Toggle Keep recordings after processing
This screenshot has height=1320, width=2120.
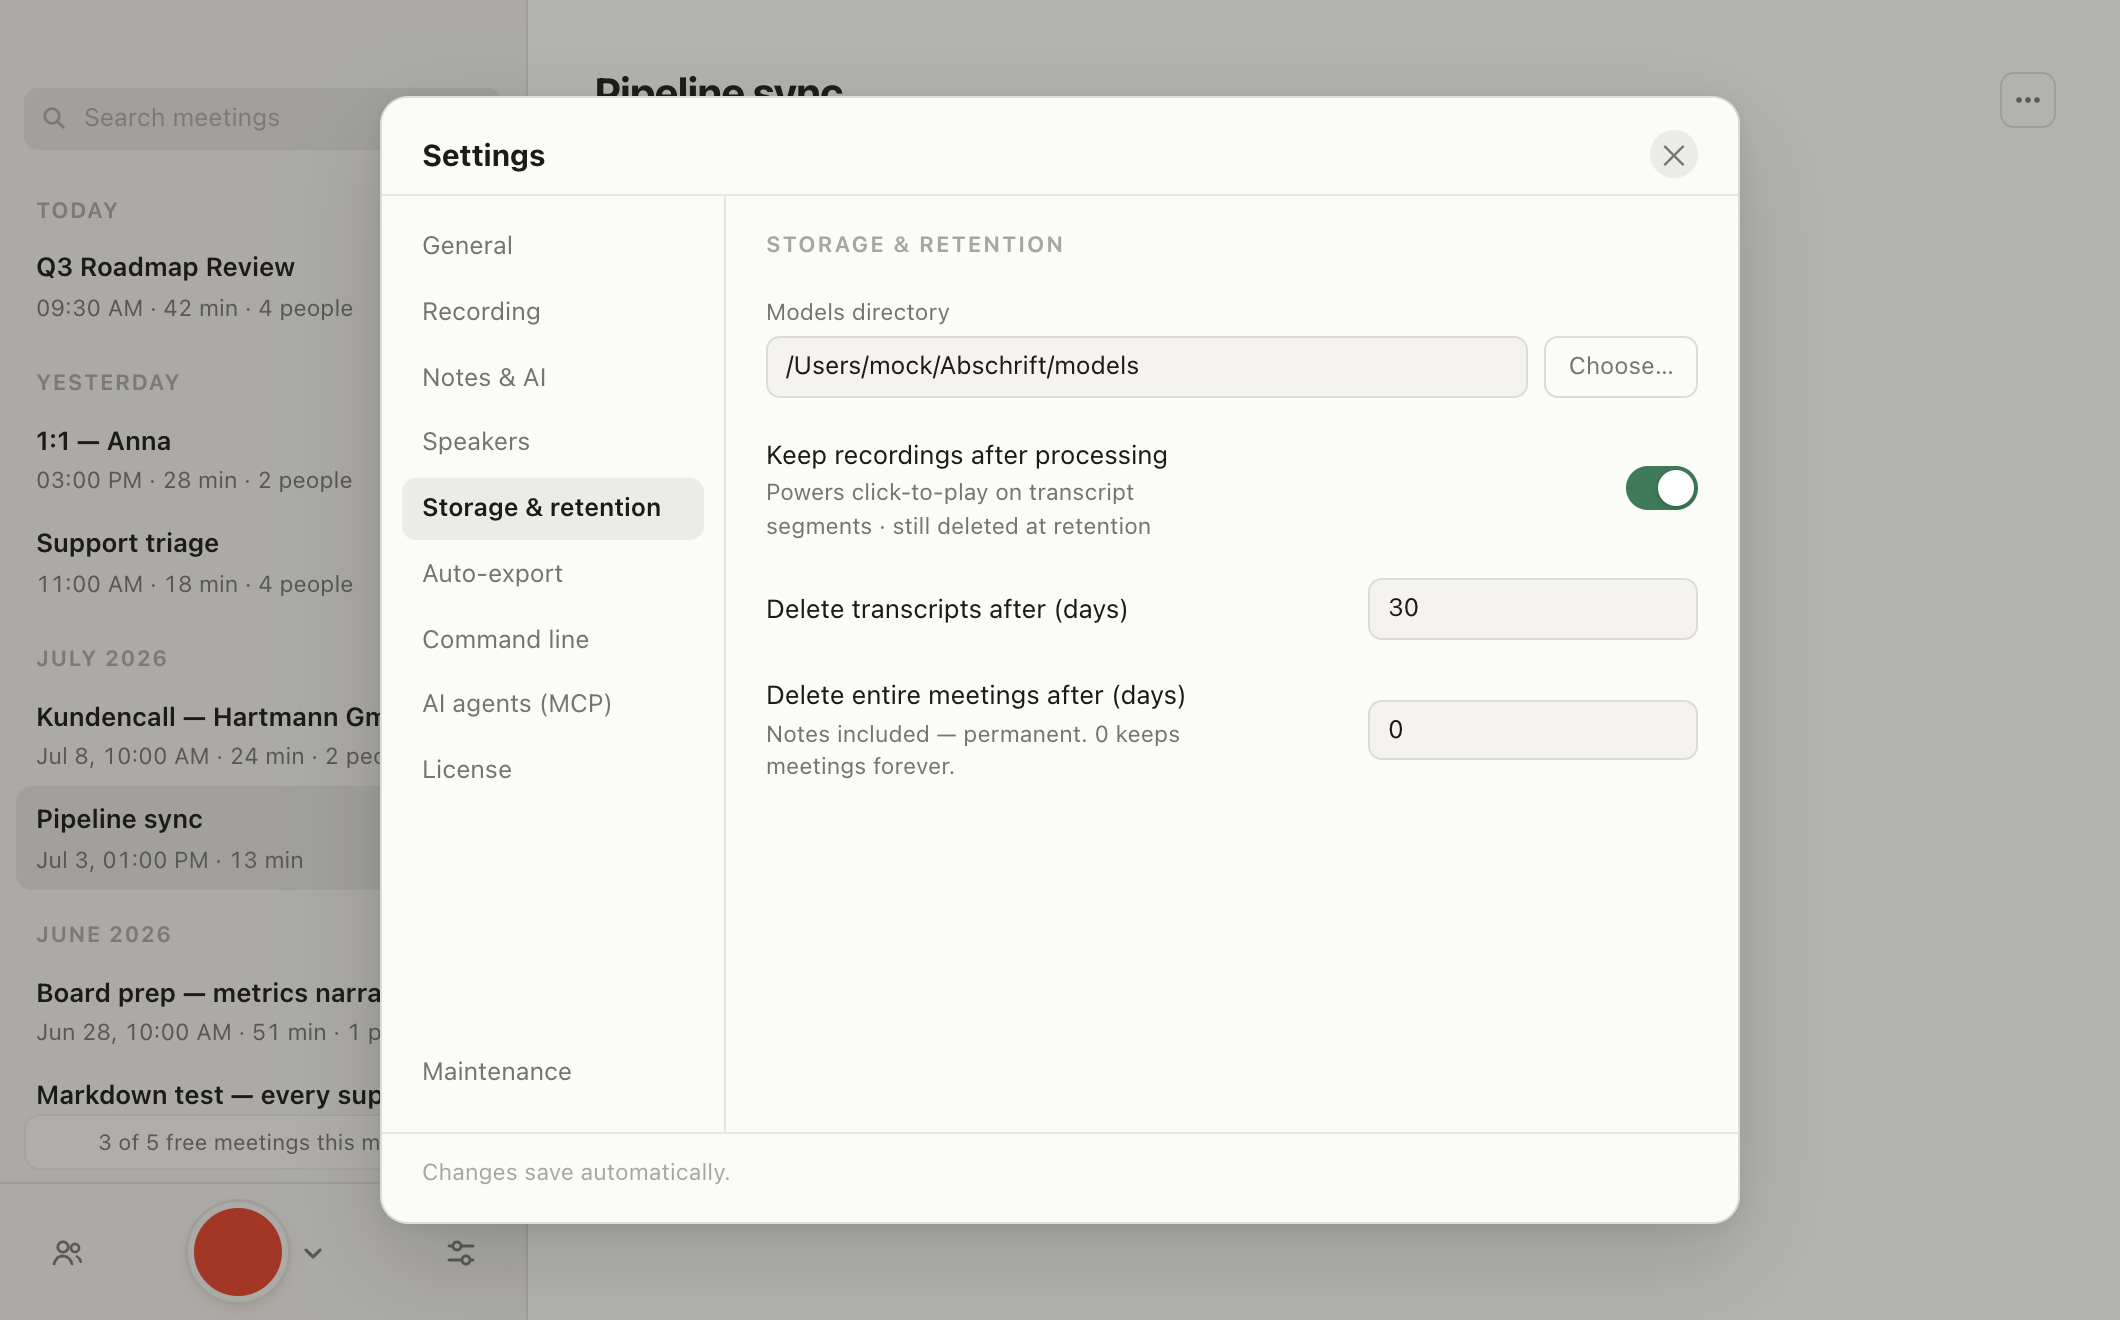(1661, 488)
